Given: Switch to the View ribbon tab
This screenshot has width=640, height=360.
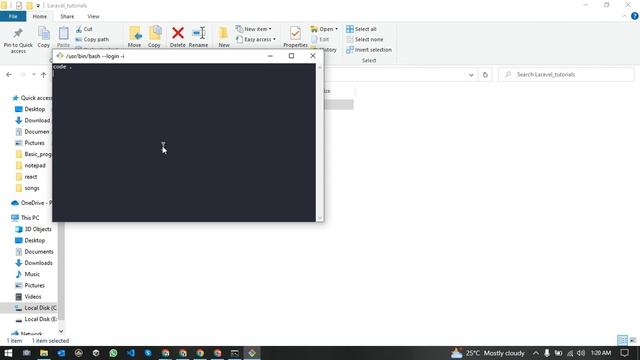Looking at the screenshot, I should pos(93,16).
